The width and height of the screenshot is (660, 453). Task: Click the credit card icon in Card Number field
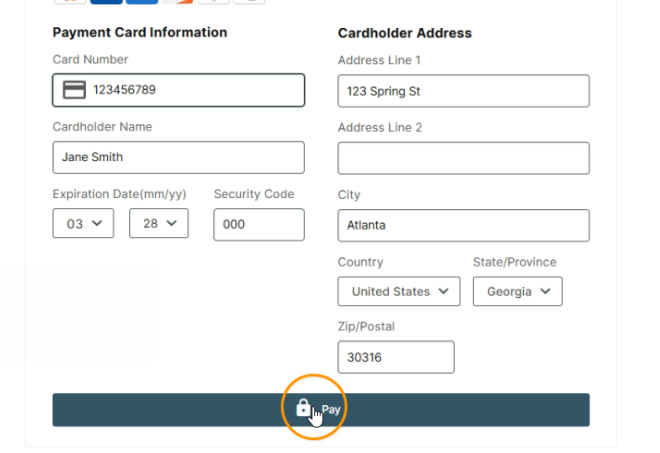[74, 90]
